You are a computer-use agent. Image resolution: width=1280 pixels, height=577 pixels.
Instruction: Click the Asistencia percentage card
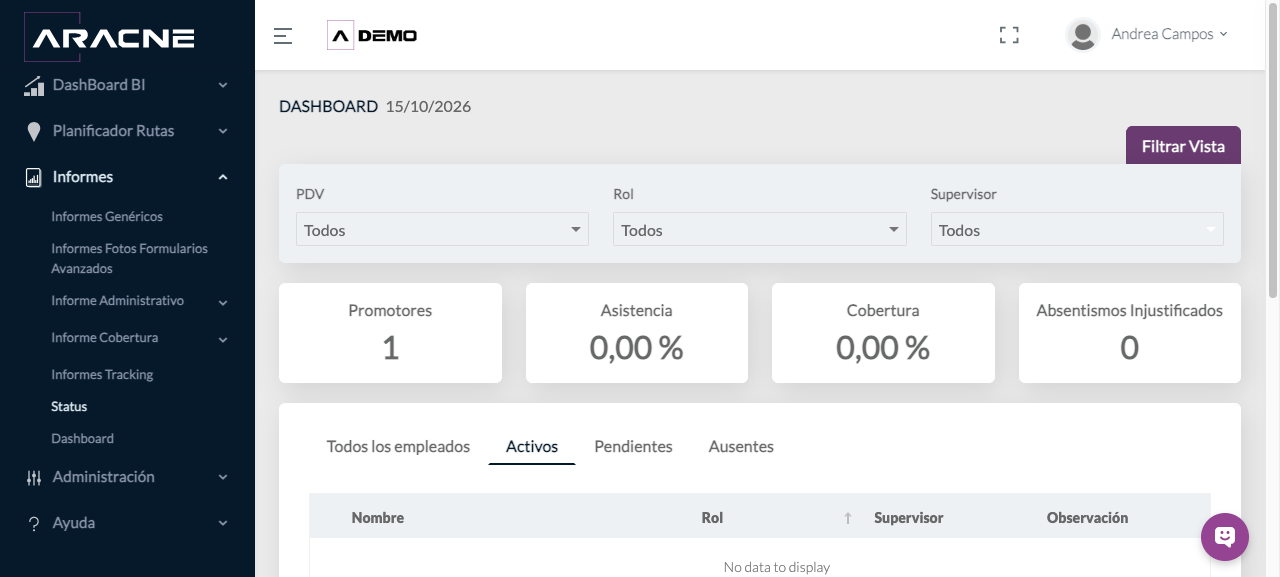(x=637, y=332)
